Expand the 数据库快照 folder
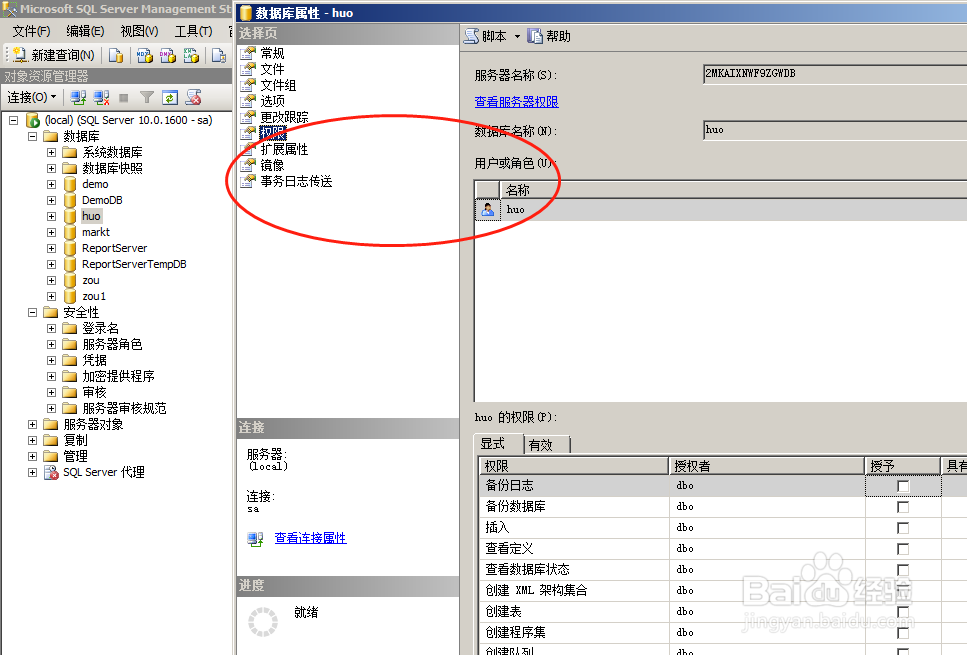This screenshot has height=655, width=967. [51, 168]
